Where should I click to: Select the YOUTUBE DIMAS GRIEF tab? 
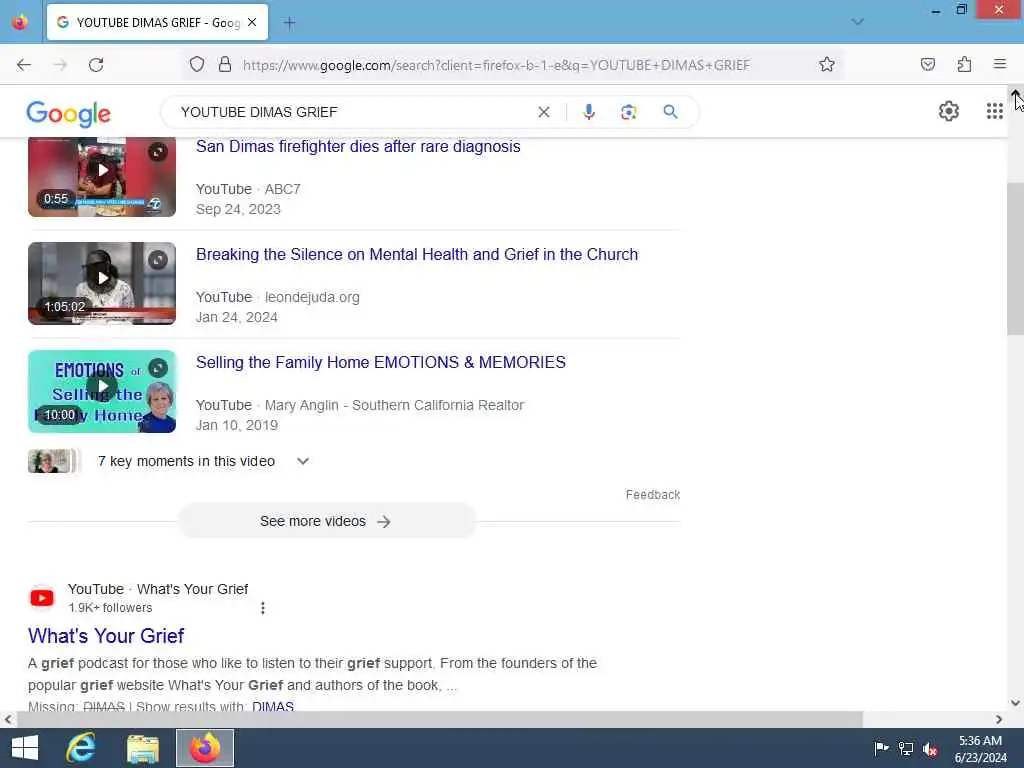point(157,23)
